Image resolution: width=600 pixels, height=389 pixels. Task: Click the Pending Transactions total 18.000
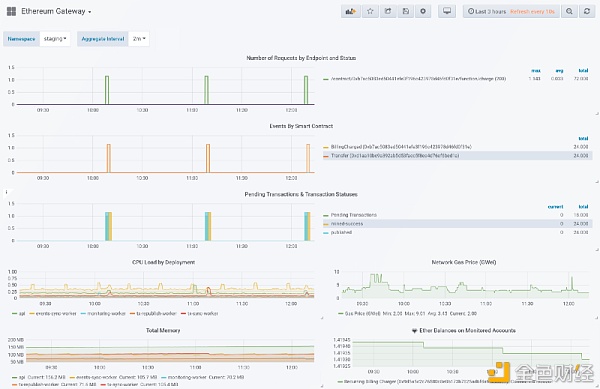[x=581, y=215]
